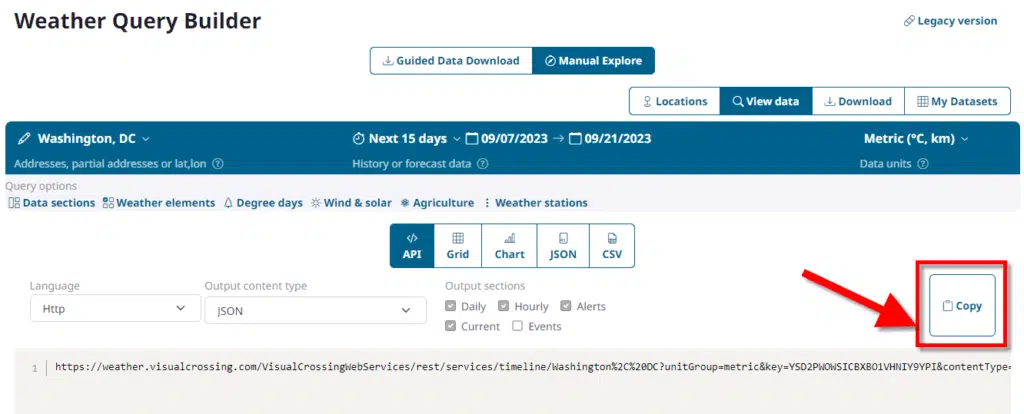Click the end date calendar icon

[575, 138]
